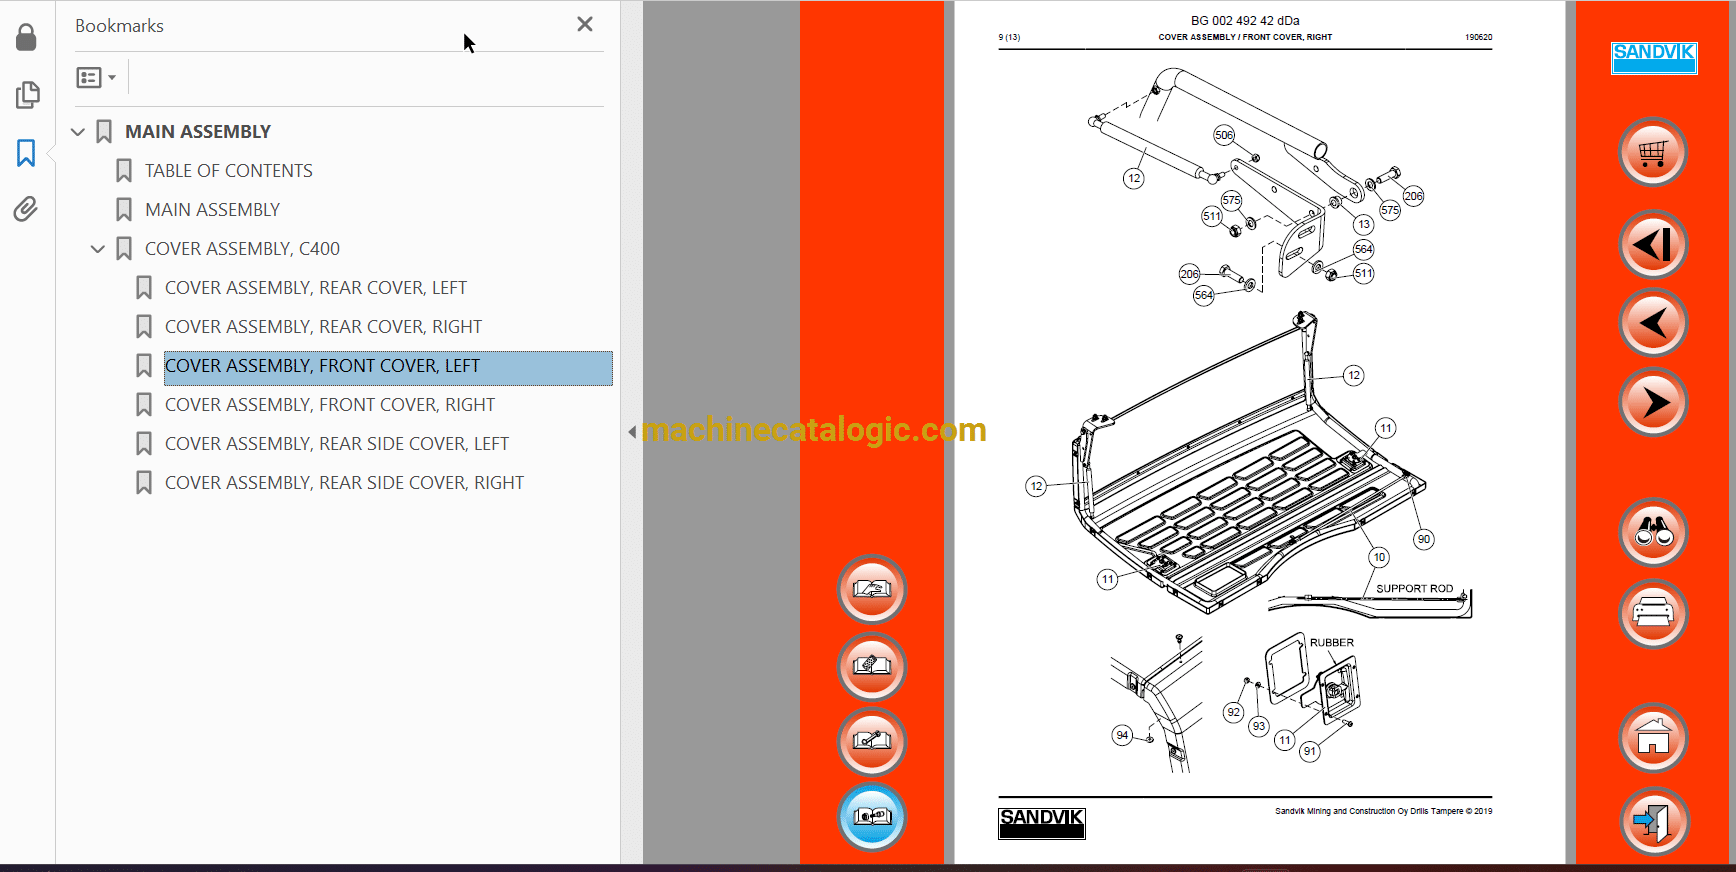The image size is (1736, 872).
Task: Exit the catalog with door button
Action: (1653, 822)
